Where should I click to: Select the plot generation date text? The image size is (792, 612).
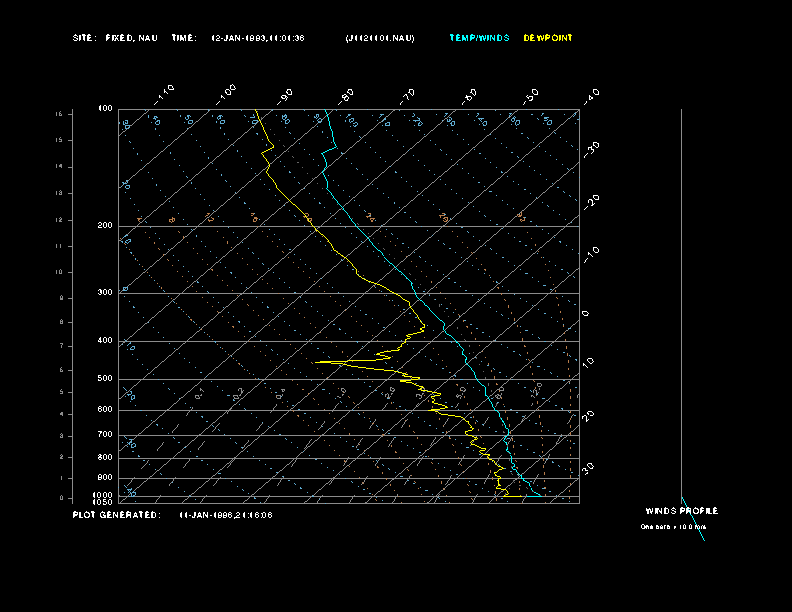(226, 515)
